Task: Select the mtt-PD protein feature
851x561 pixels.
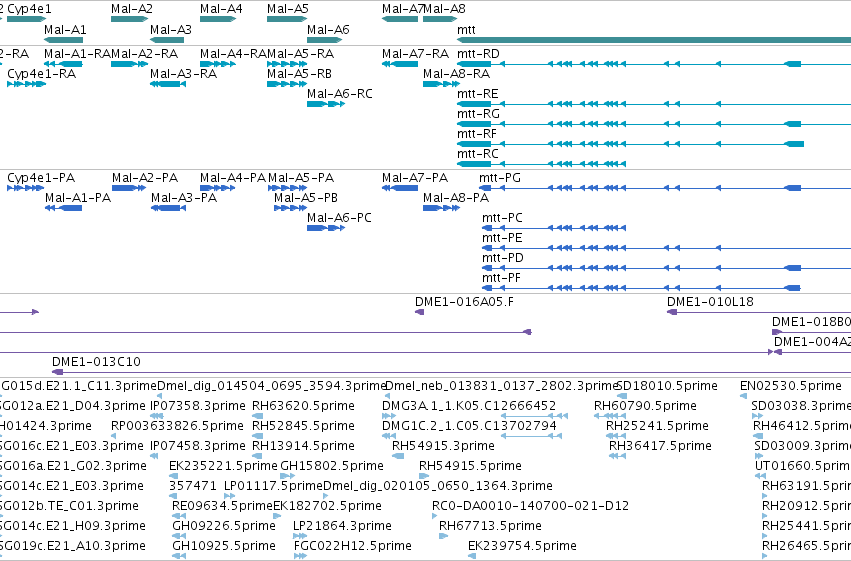Action: click(666, 269)
